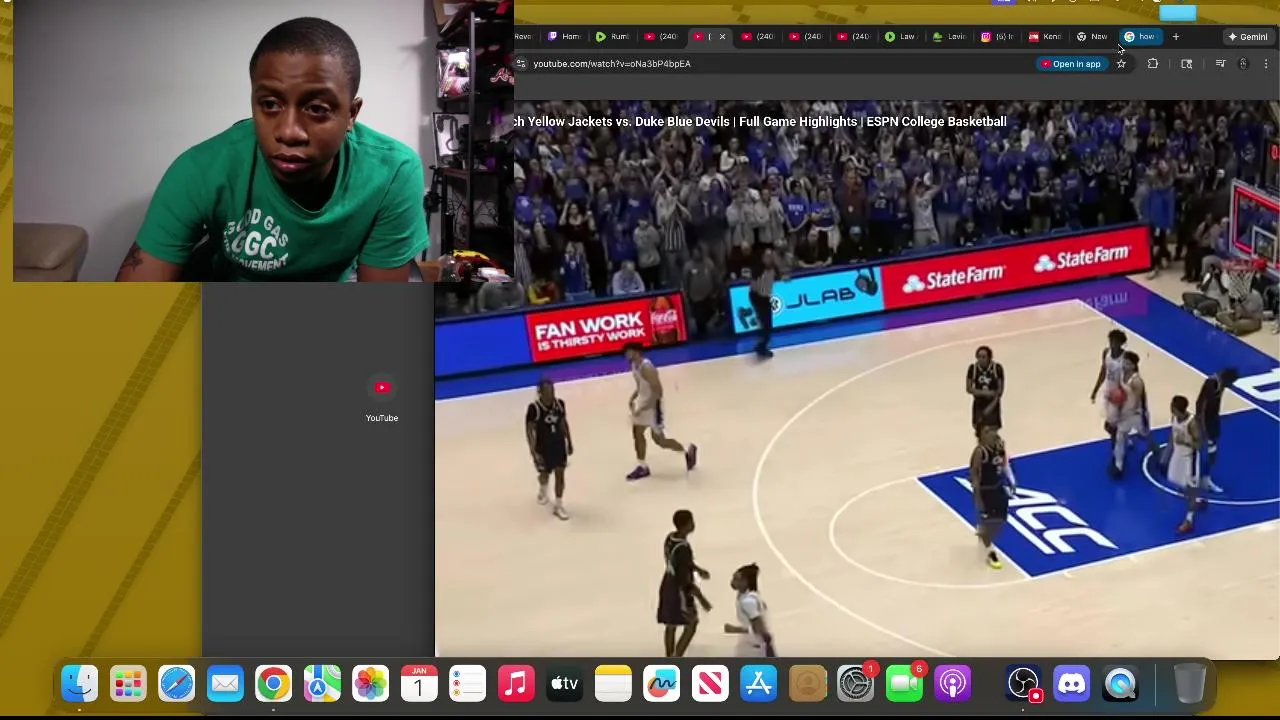Click the video title text
Screen dimensions: 1280x720
[x=760, y=122]
